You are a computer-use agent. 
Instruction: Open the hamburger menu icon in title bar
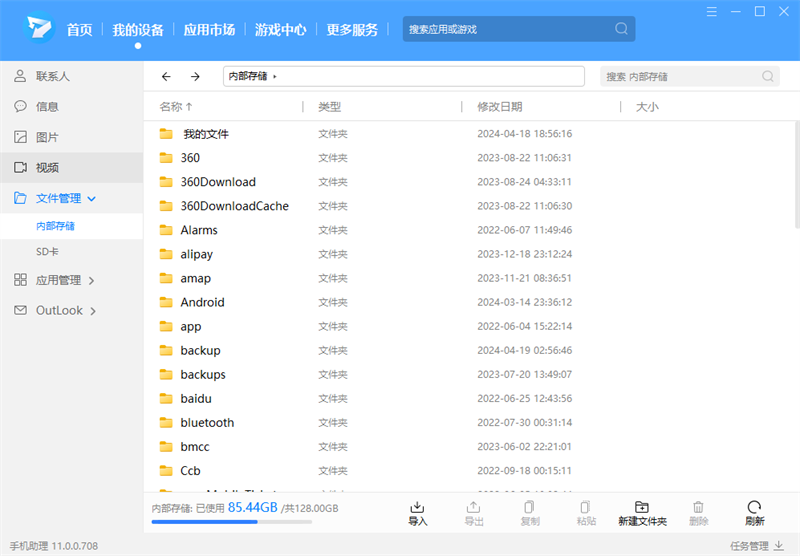712,12
